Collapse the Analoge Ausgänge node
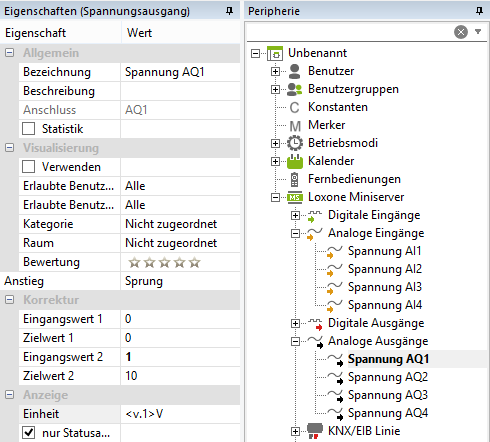This screenshot has height=442, width=490. [x=295, y=341]
